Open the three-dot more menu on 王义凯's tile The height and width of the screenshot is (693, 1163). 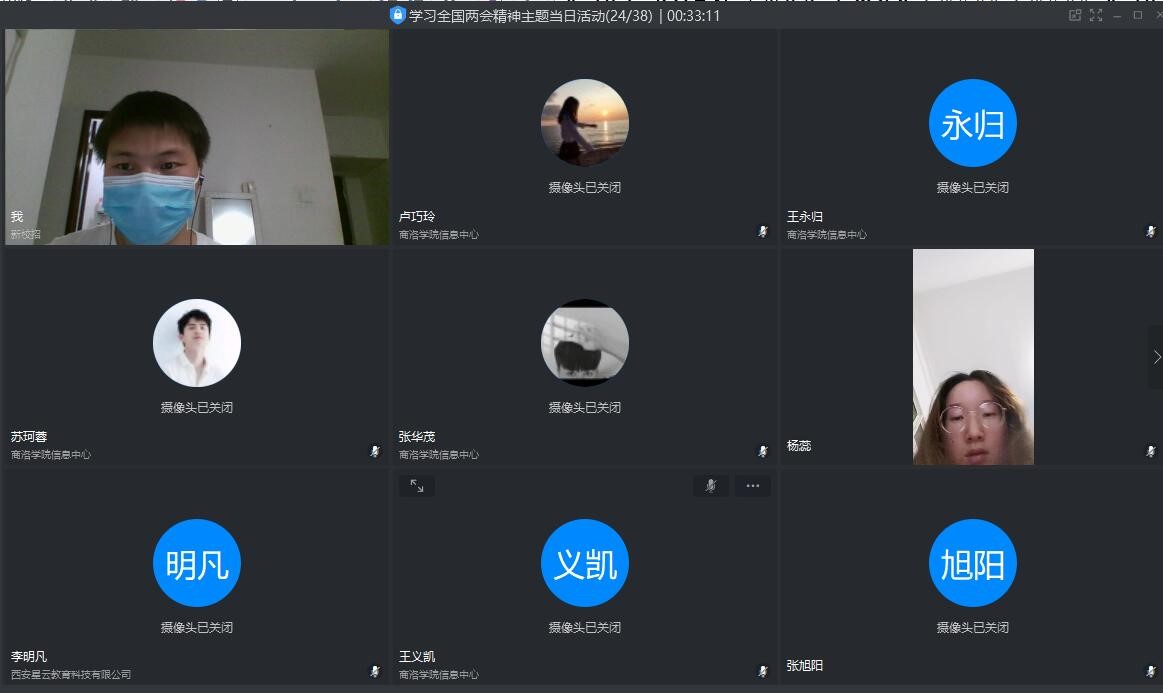752,486
